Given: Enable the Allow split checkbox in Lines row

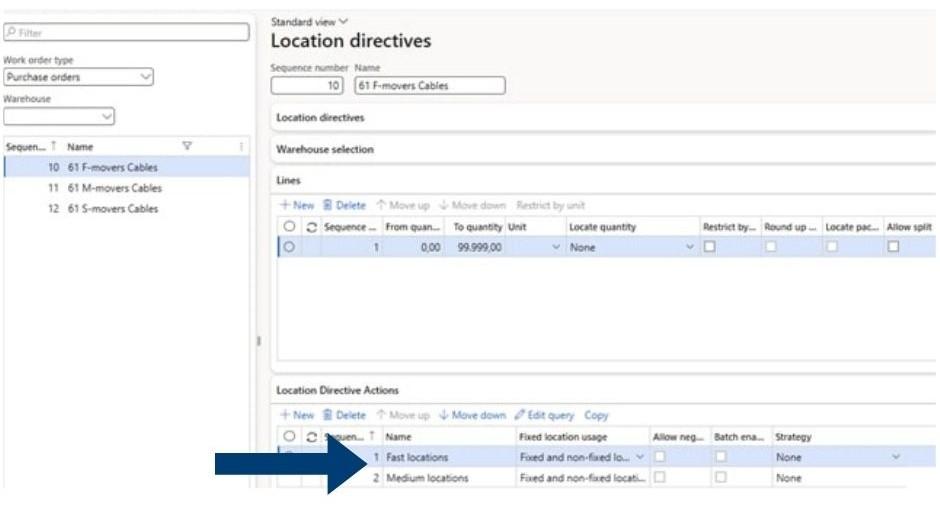Looking at the screenshot, I should point(893,247).
